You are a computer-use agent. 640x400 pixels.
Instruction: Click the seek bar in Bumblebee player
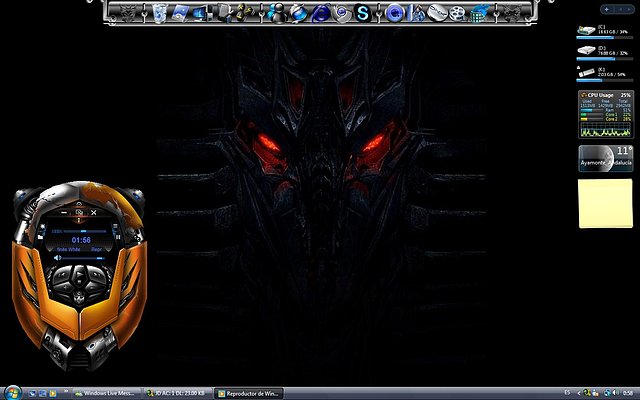point(85,231)
